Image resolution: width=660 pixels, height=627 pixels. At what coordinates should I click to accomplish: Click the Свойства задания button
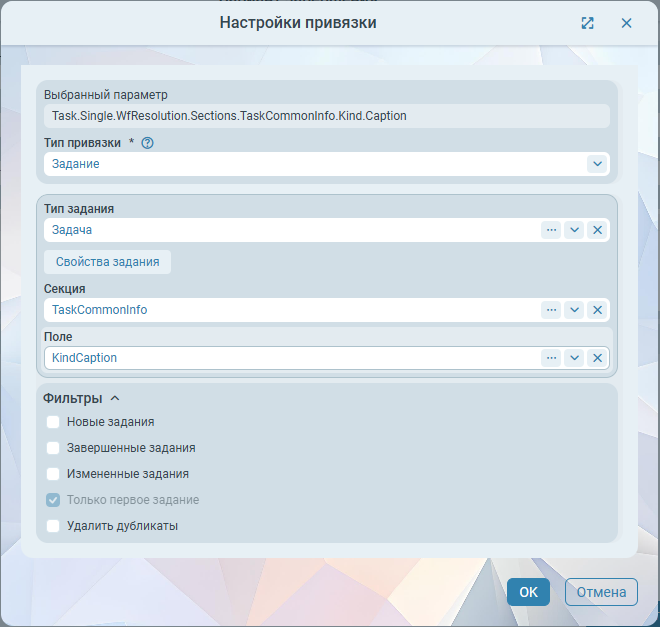107,262
